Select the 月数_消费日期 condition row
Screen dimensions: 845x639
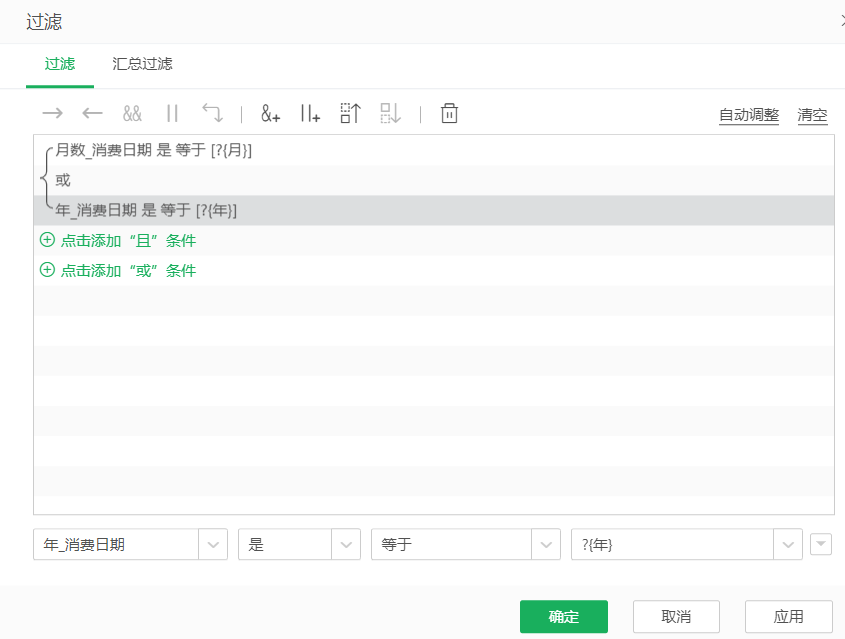click(434, 150)
